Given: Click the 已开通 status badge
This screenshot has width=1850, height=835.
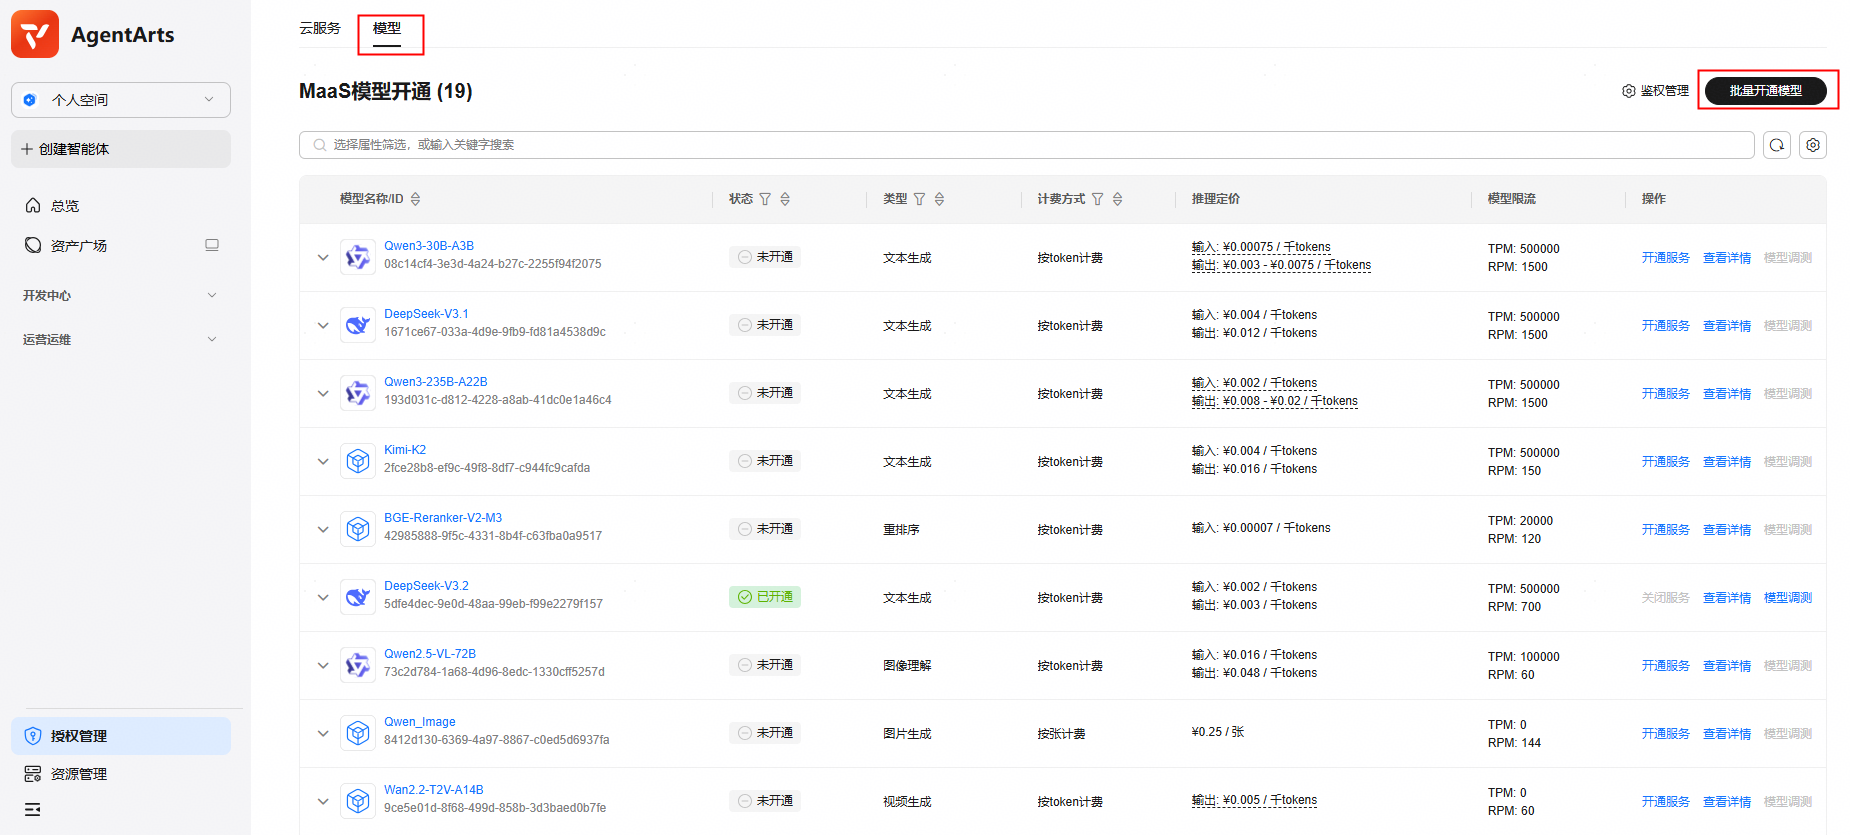Looking at the screenshot, I should [x=765, y=597].
